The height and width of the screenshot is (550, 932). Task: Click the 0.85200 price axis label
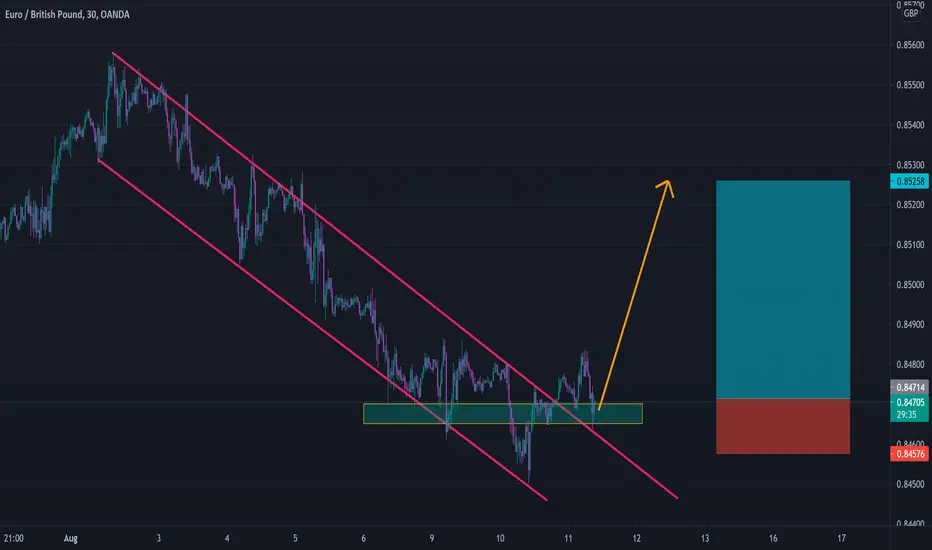(910, 205)
